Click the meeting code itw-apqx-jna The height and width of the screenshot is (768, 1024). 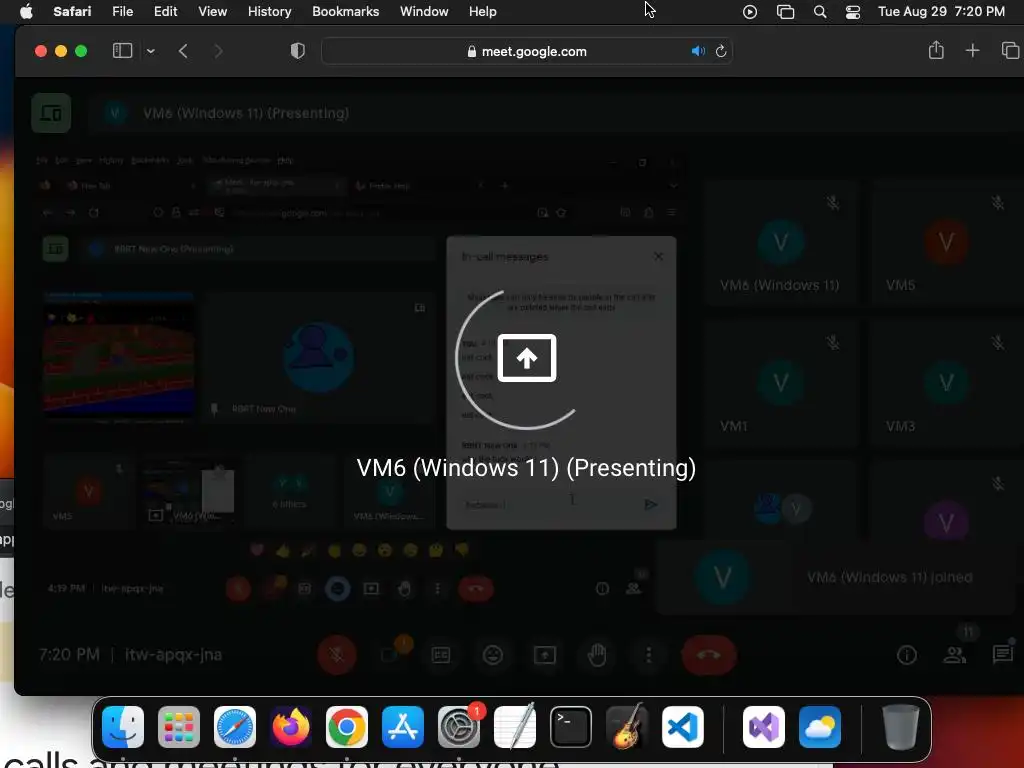pos(174,654)
